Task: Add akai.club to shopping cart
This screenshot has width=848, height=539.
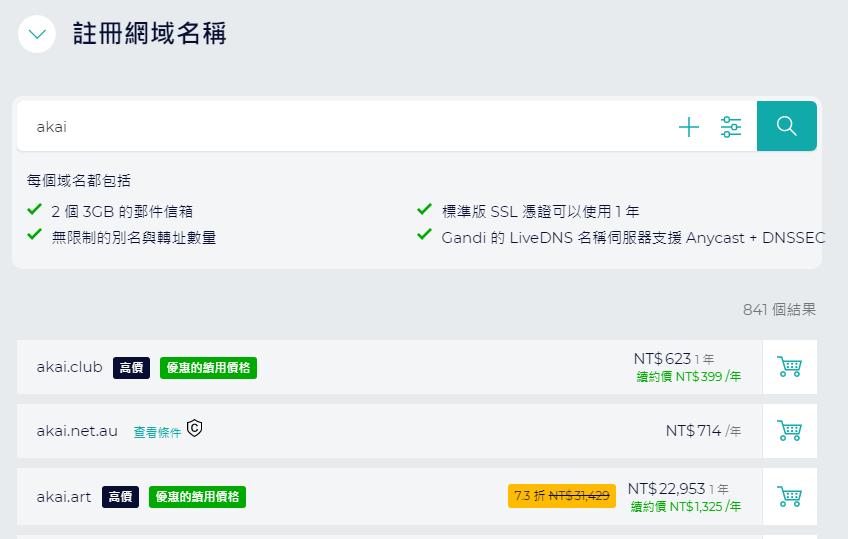Action: 789,367
